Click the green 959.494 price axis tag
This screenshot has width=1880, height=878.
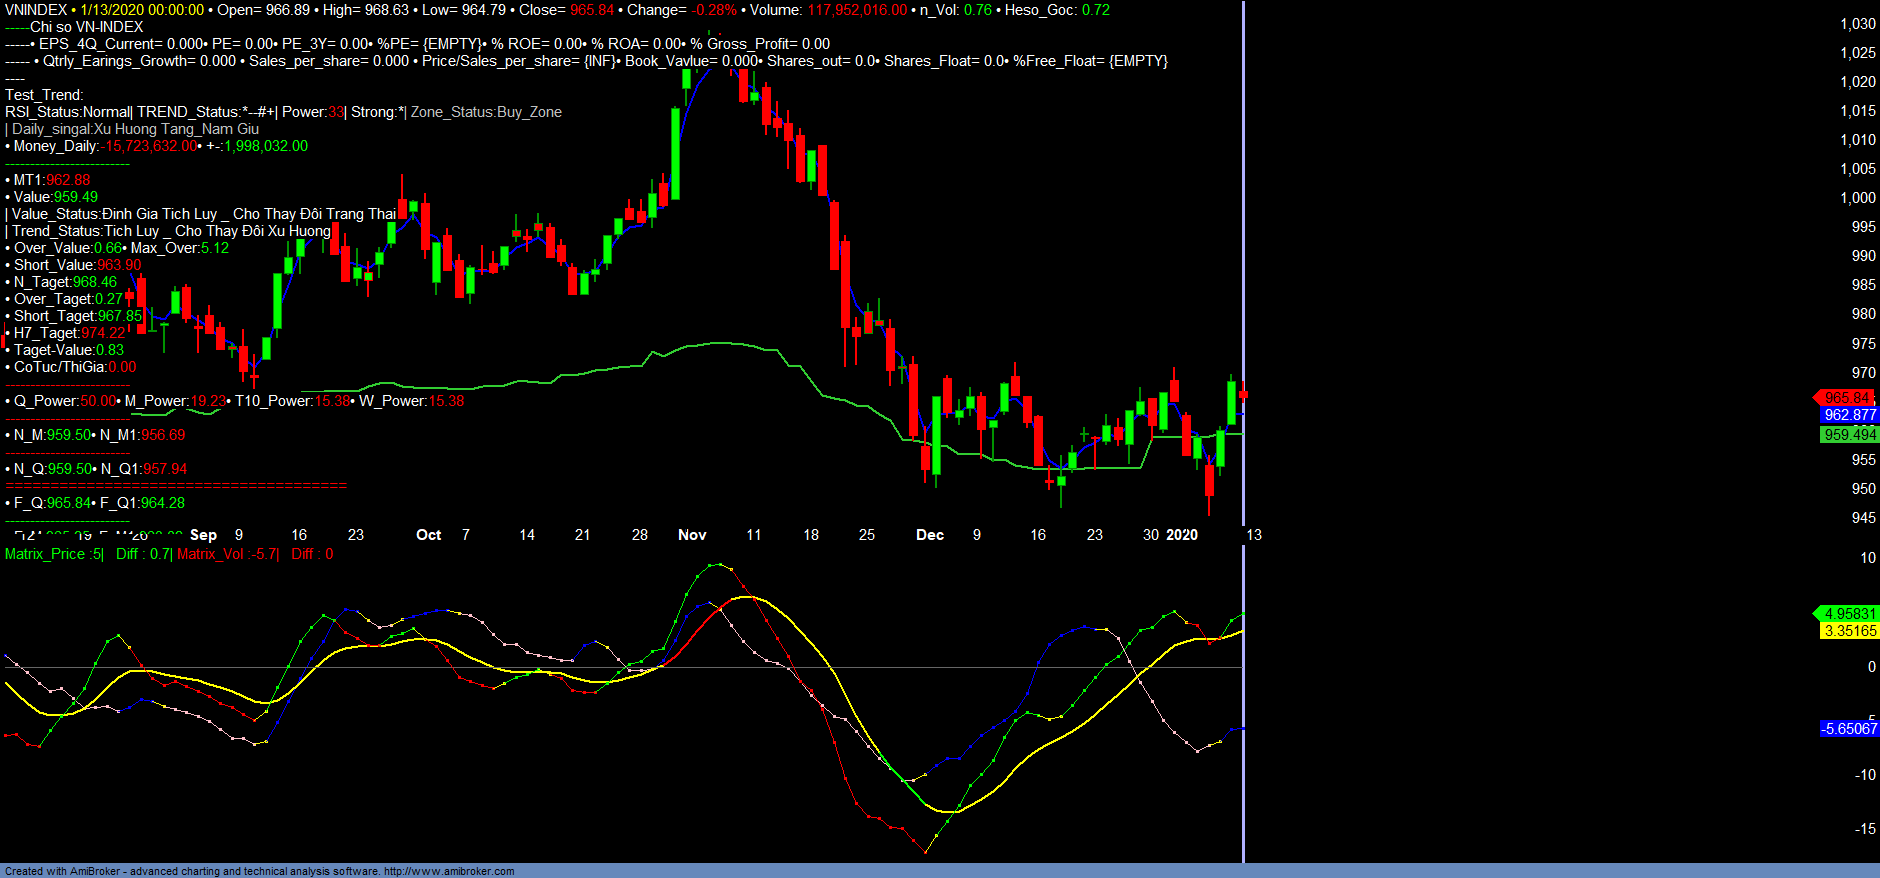(1849, 435)
